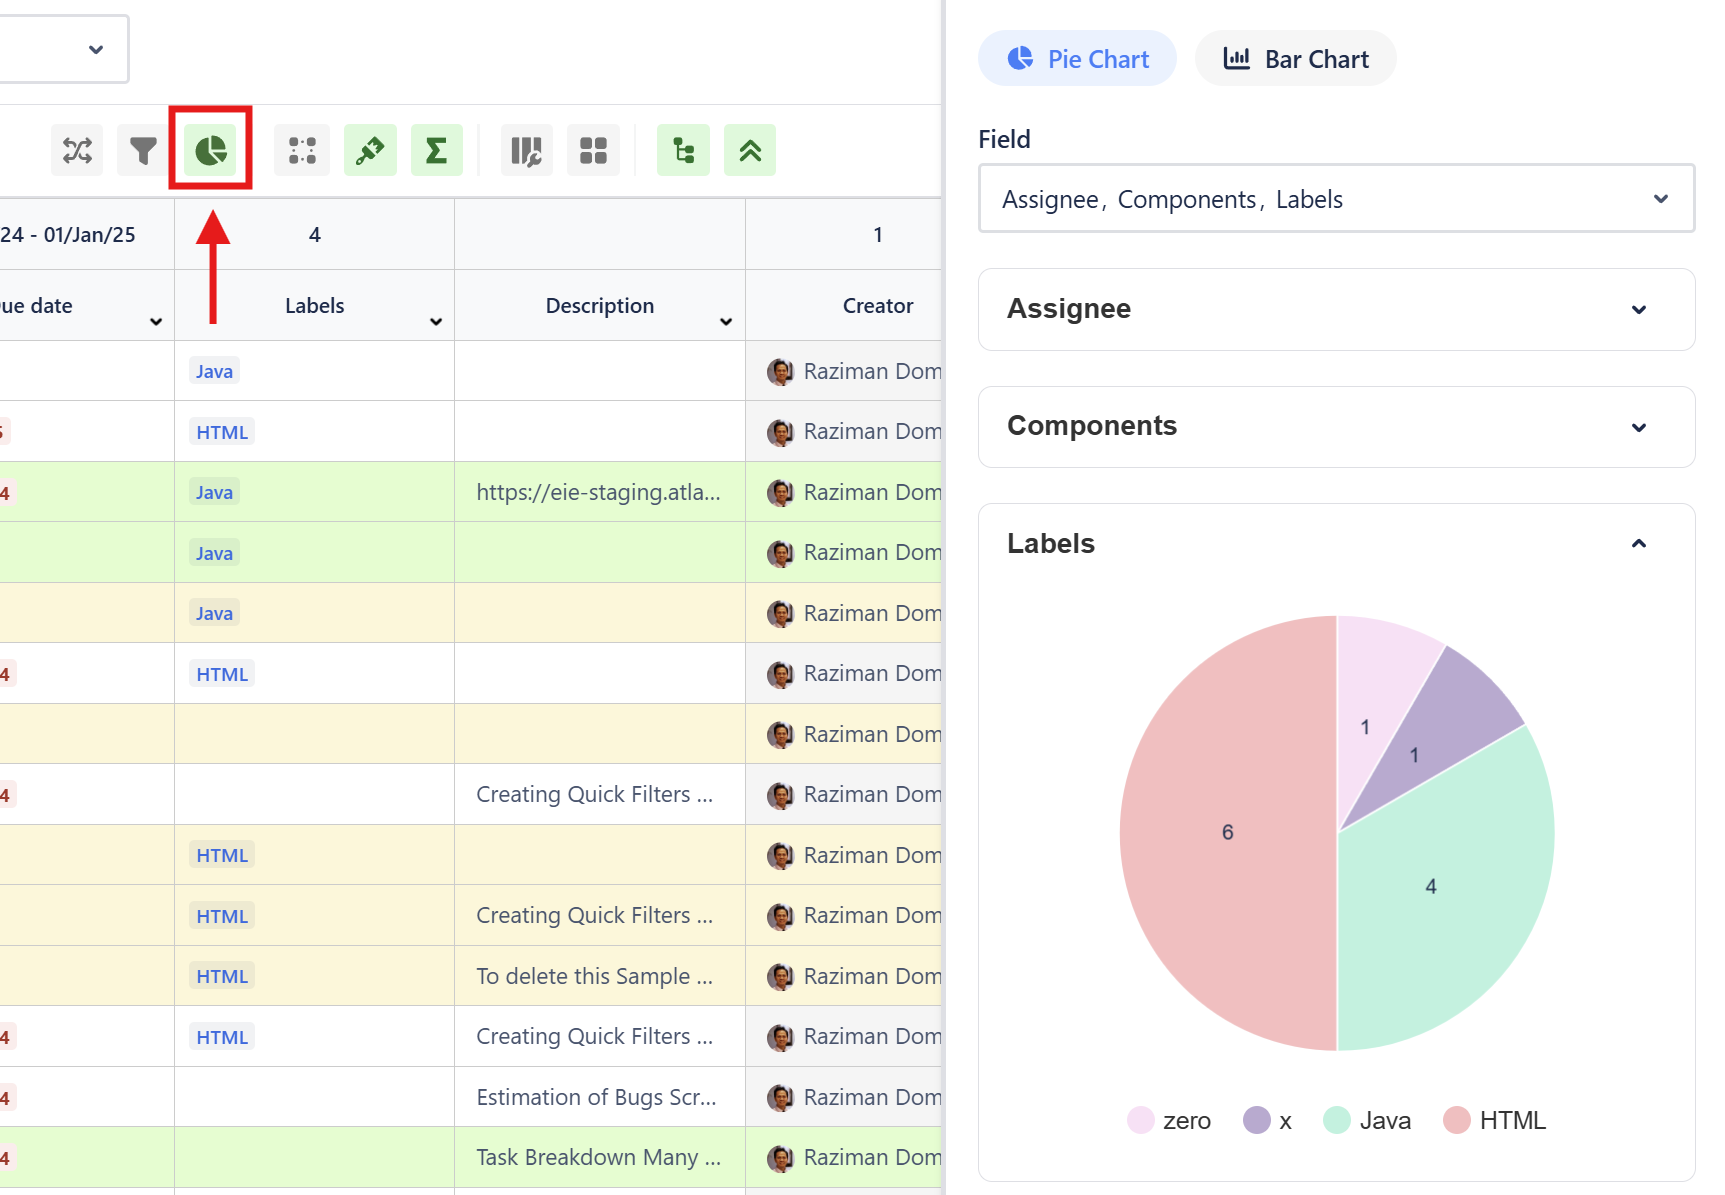Viewport: 1725px width, 1195px height.
Task: Click the dotted squares grouping icon
Action: click(302, 151)
